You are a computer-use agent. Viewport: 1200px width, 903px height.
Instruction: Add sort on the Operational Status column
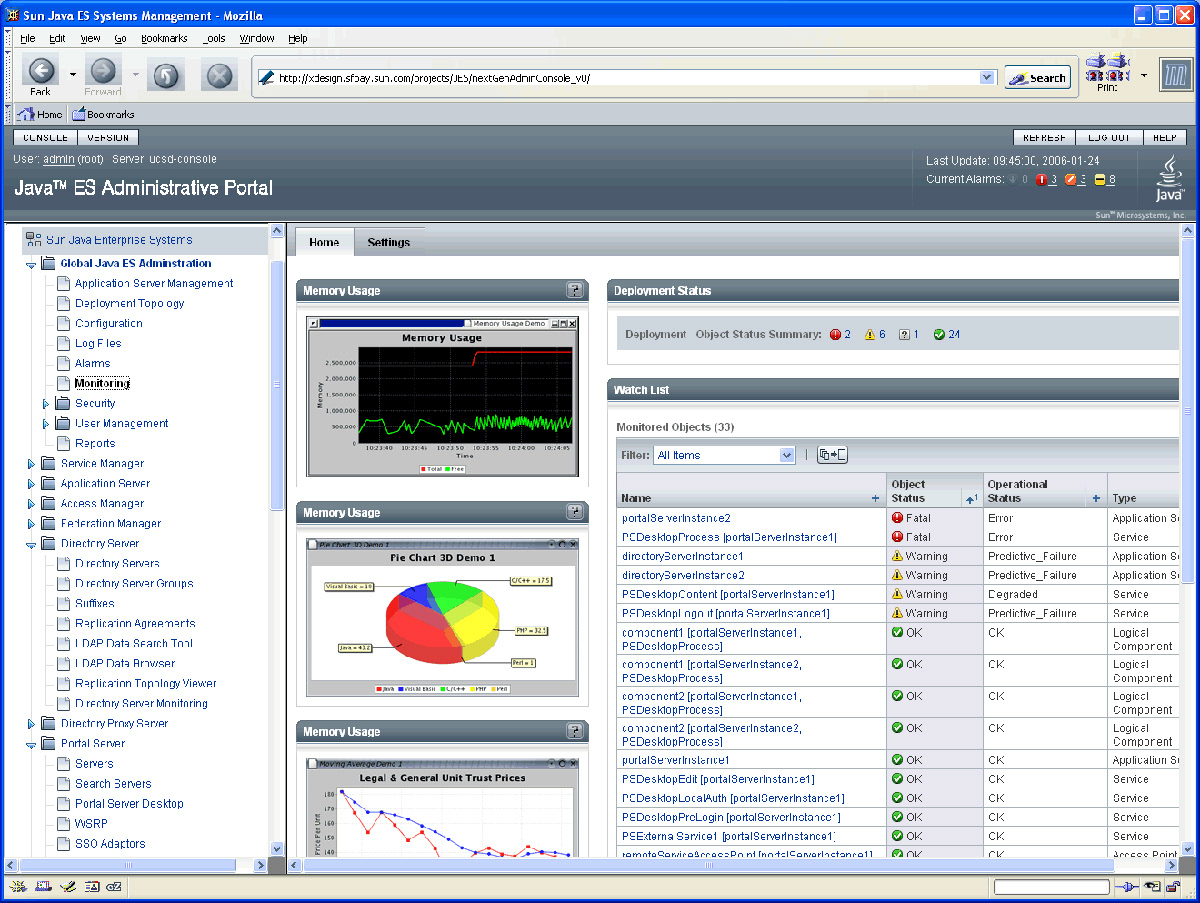pos(1096,498)
